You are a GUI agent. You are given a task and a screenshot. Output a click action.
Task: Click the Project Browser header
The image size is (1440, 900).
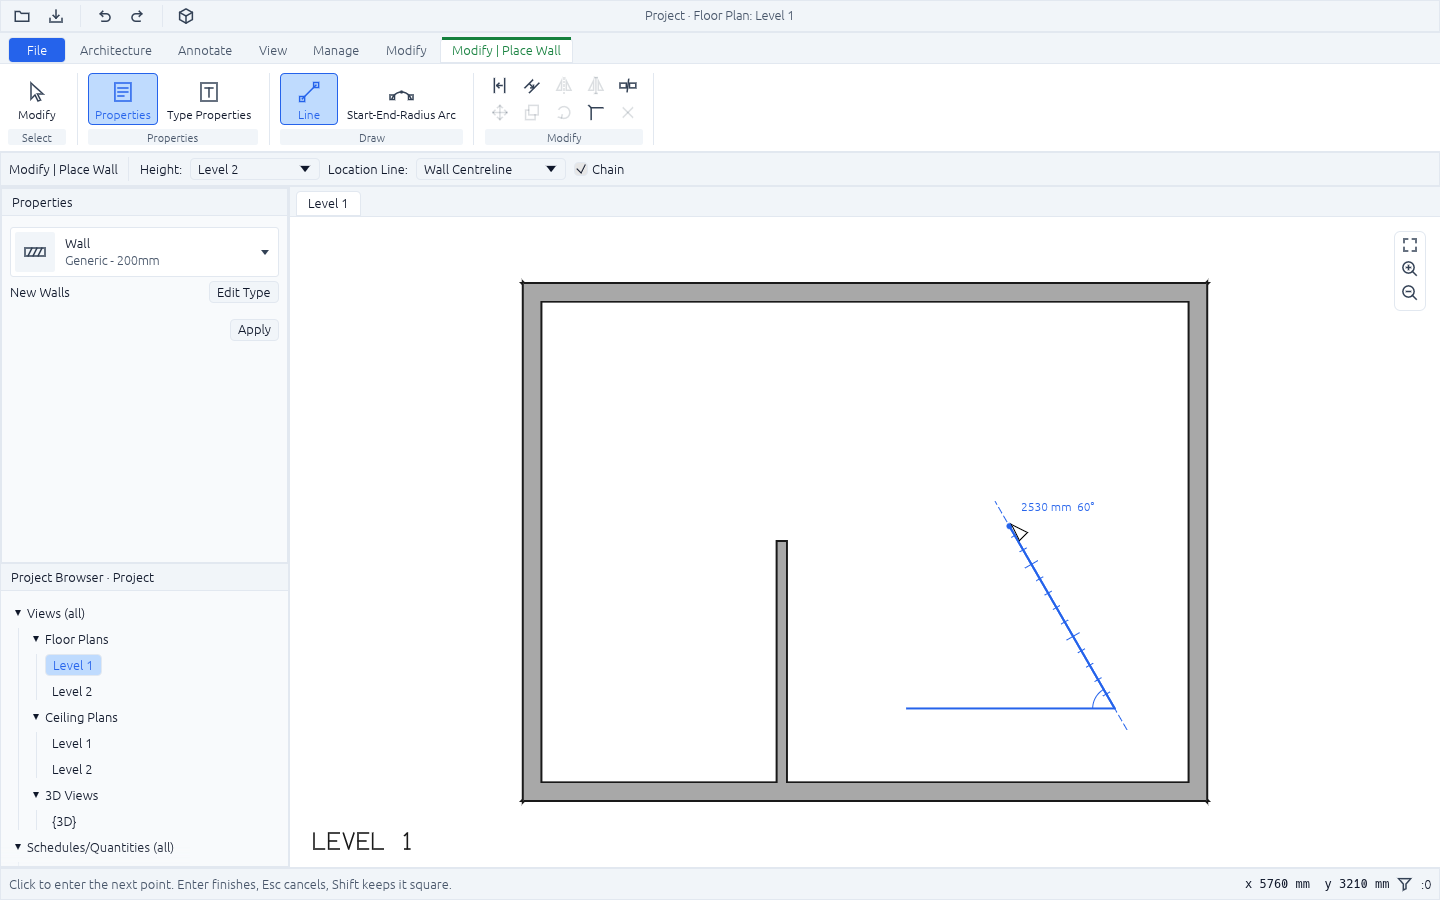tap(145, 577)
